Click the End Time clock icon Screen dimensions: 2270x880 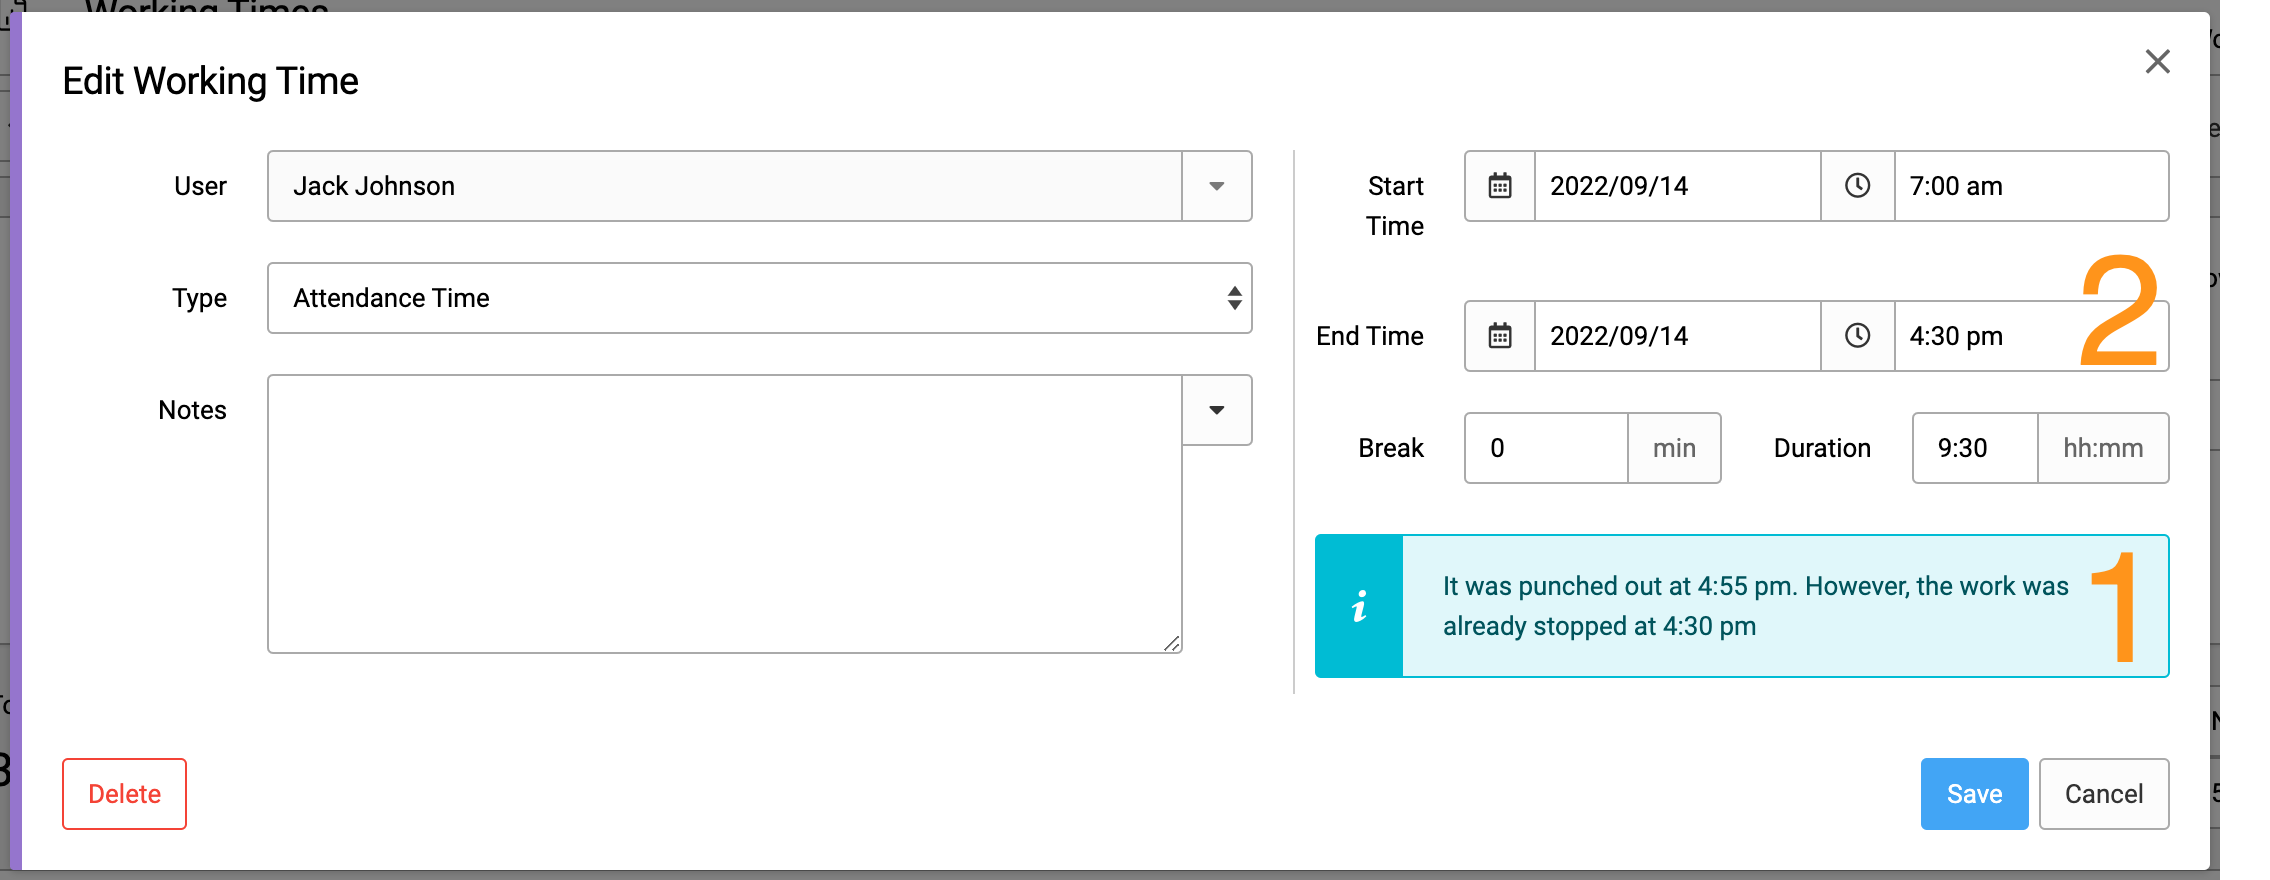pos(1857,336)
